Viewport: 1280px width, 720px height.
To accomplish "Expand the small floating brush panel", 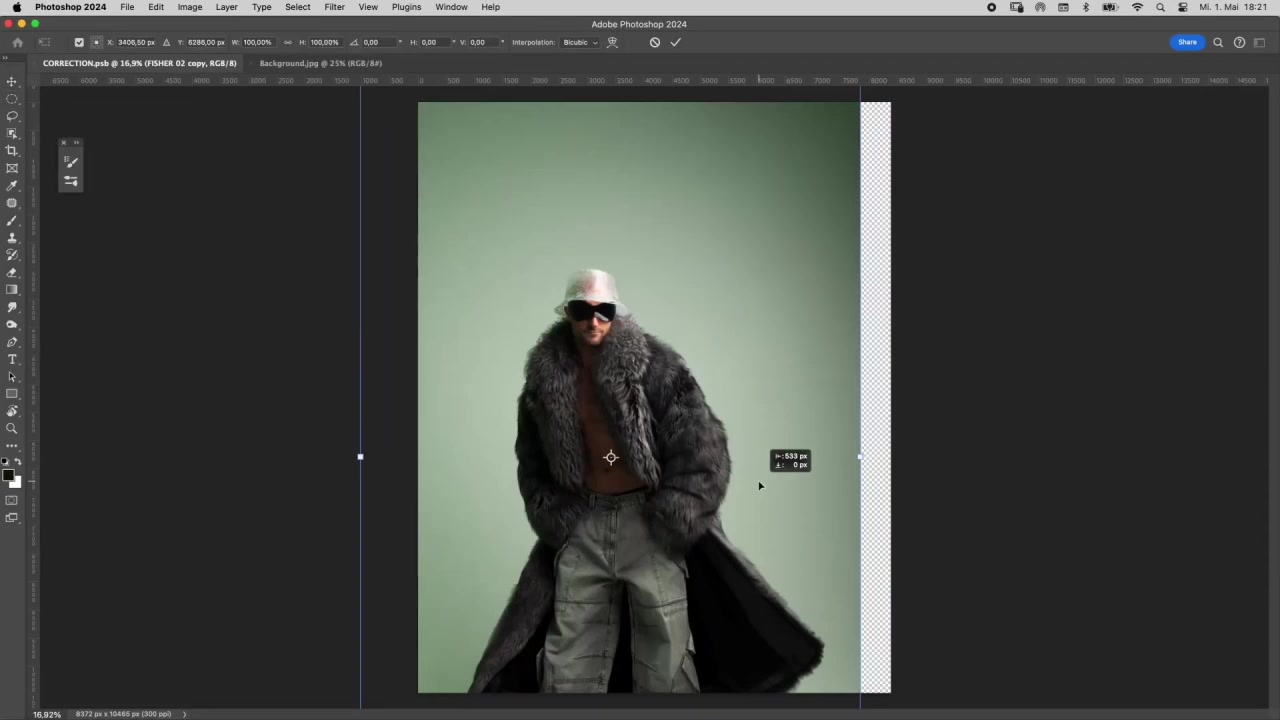I will tap(75, 143).
